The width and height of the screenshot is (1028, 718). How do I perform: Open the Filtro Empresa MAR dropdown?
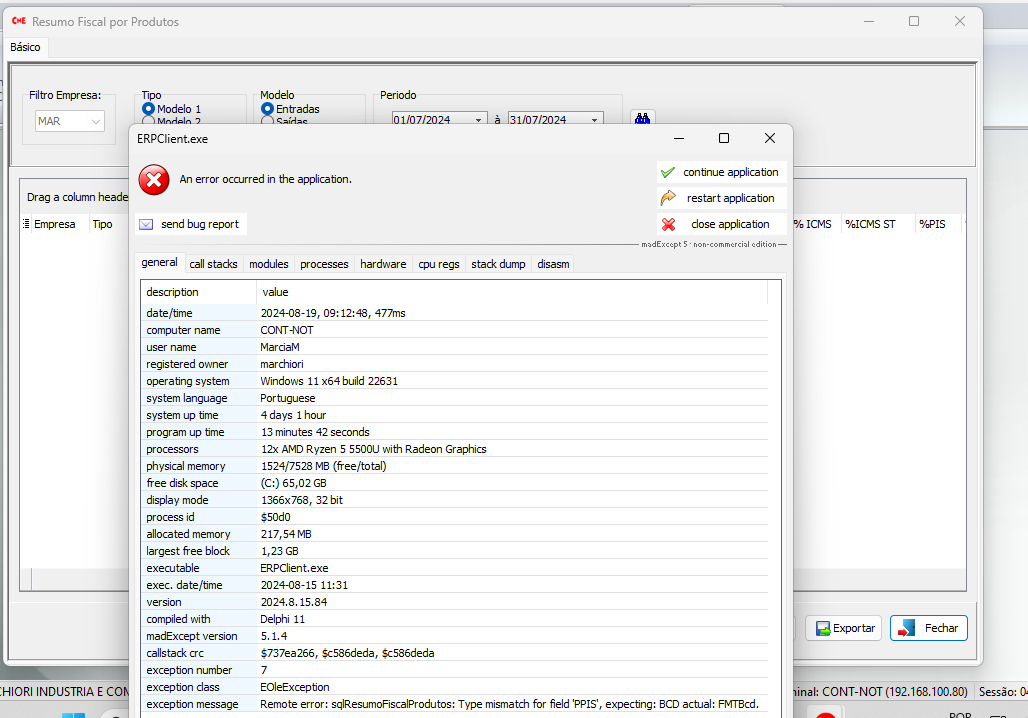(96, 121)
